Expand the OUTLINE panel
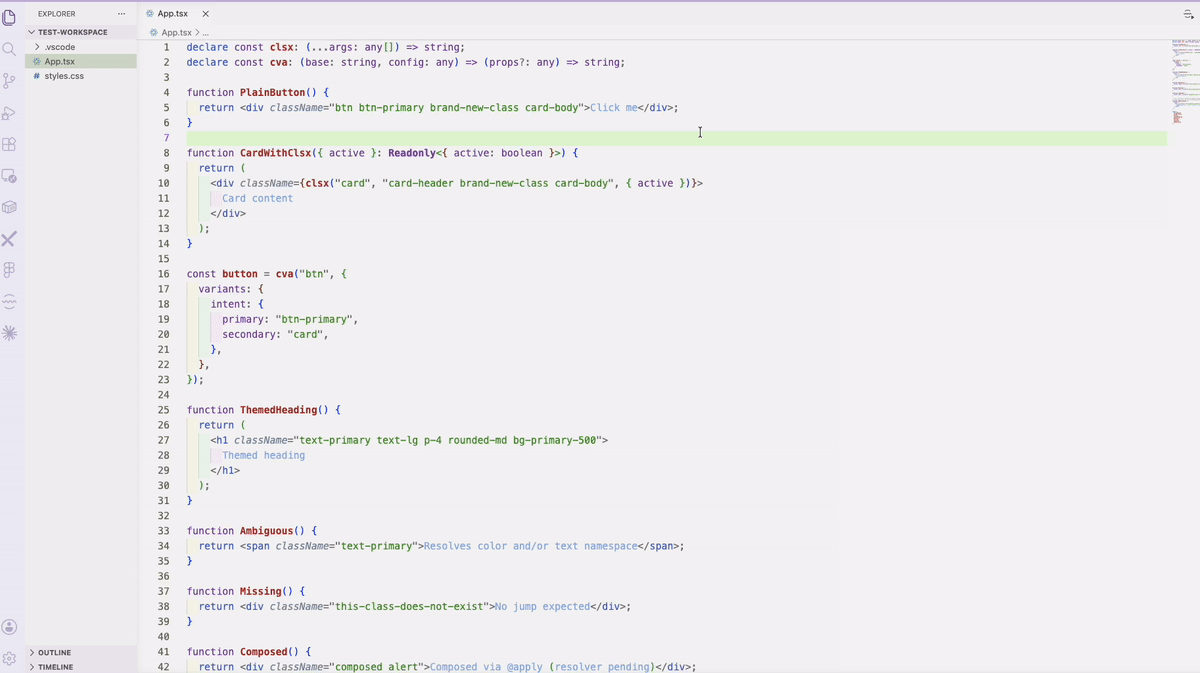 [82, 652]
